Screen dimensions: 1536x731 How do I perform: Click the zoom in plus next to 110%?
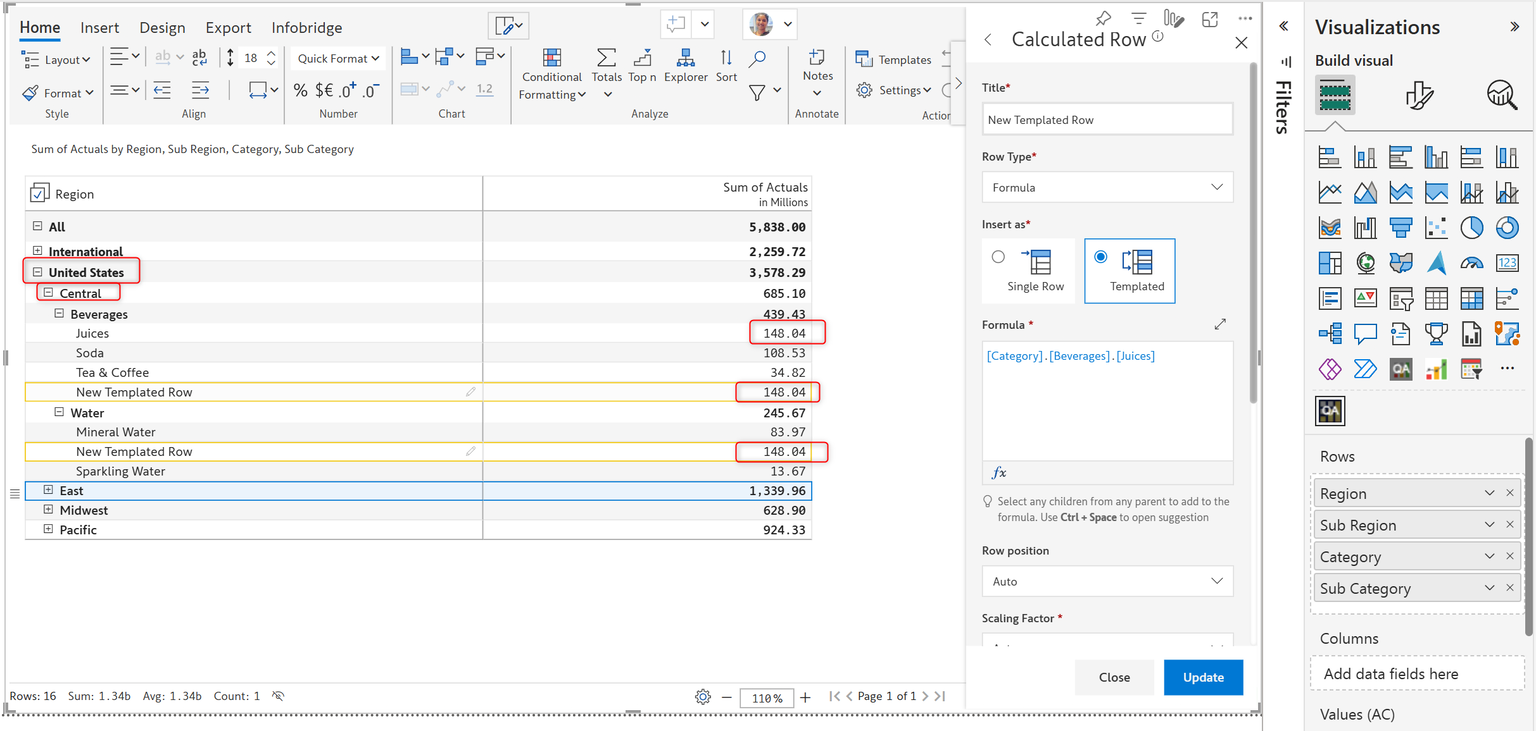[806, 697]
